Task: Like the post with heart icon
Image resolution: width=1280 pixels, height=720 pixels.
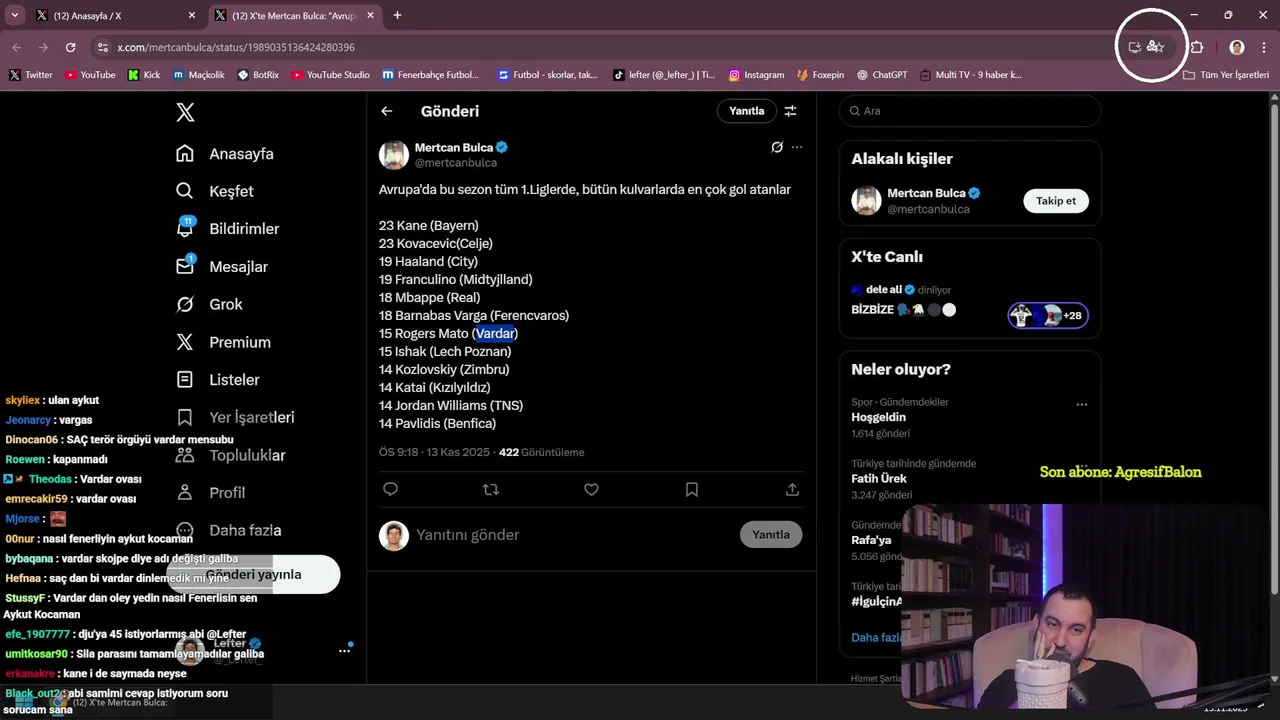Action: [591, 489]
